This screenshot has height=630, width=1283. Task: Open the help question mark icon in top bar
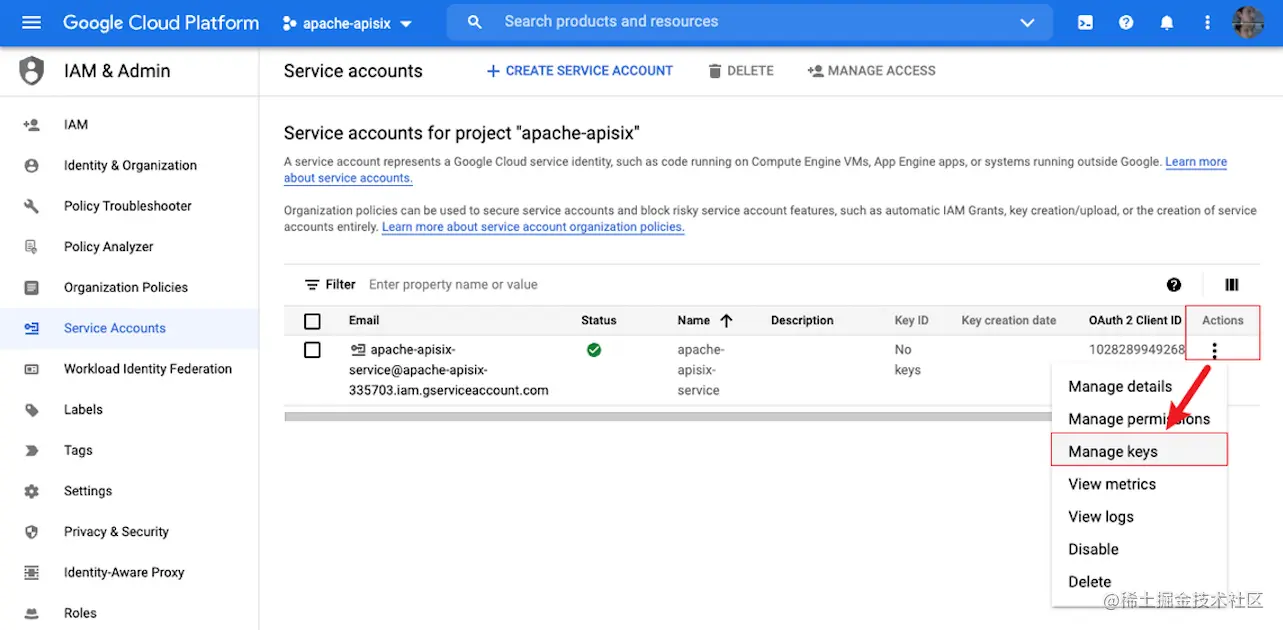pyautogui.click(x=1126, y=22)
